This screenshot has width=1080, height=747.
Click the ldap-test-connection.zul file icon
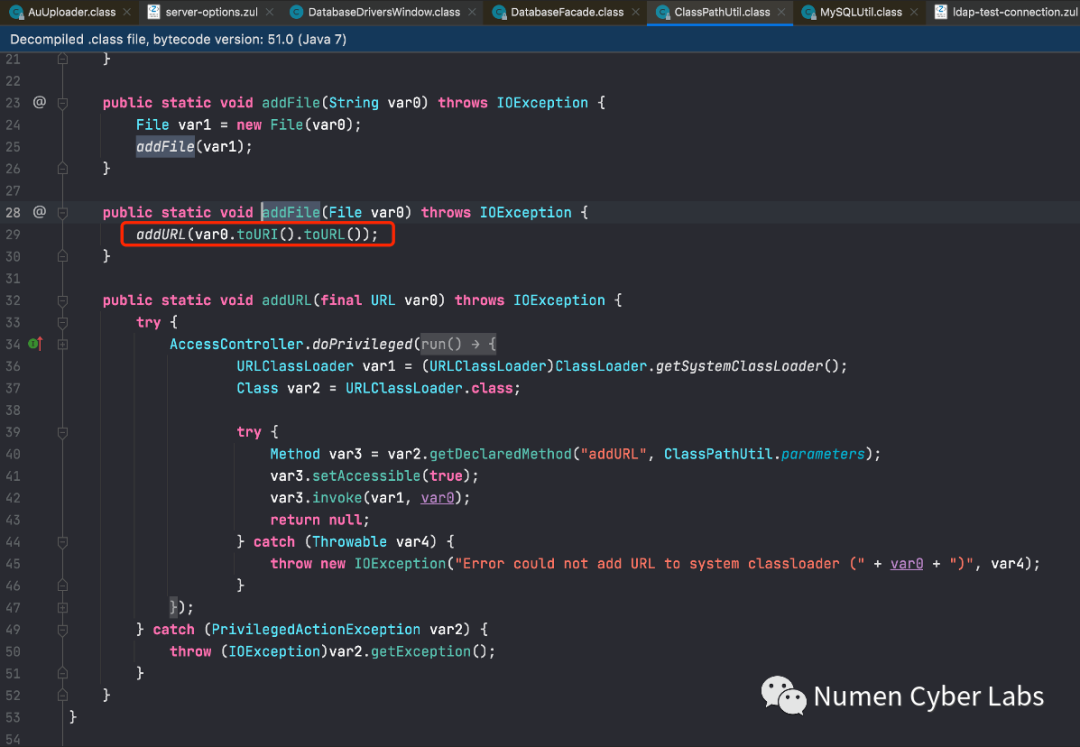940,12
